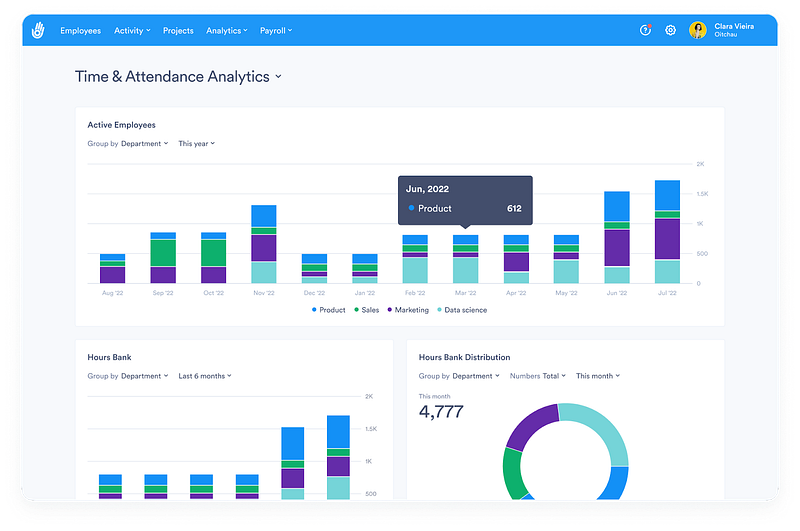Image resolution: width=800 pixels, height=531 pixels.
Task: Go to the Employees menu item
Action: point(81,31)
